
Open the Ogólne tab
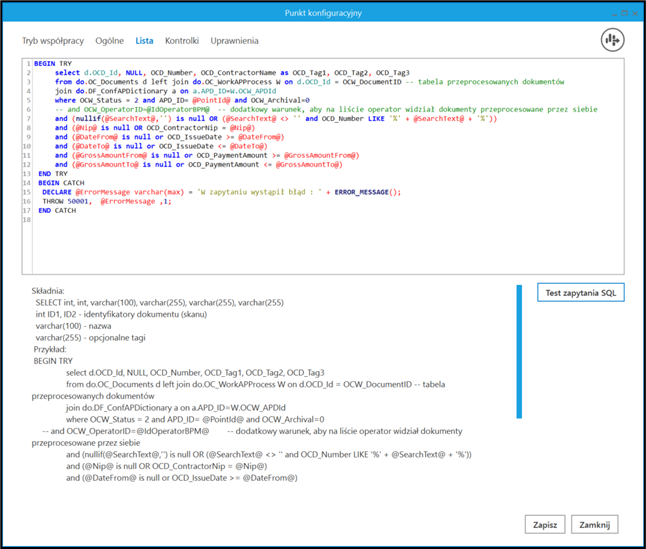pyautogui.click(x=110, y=41)
